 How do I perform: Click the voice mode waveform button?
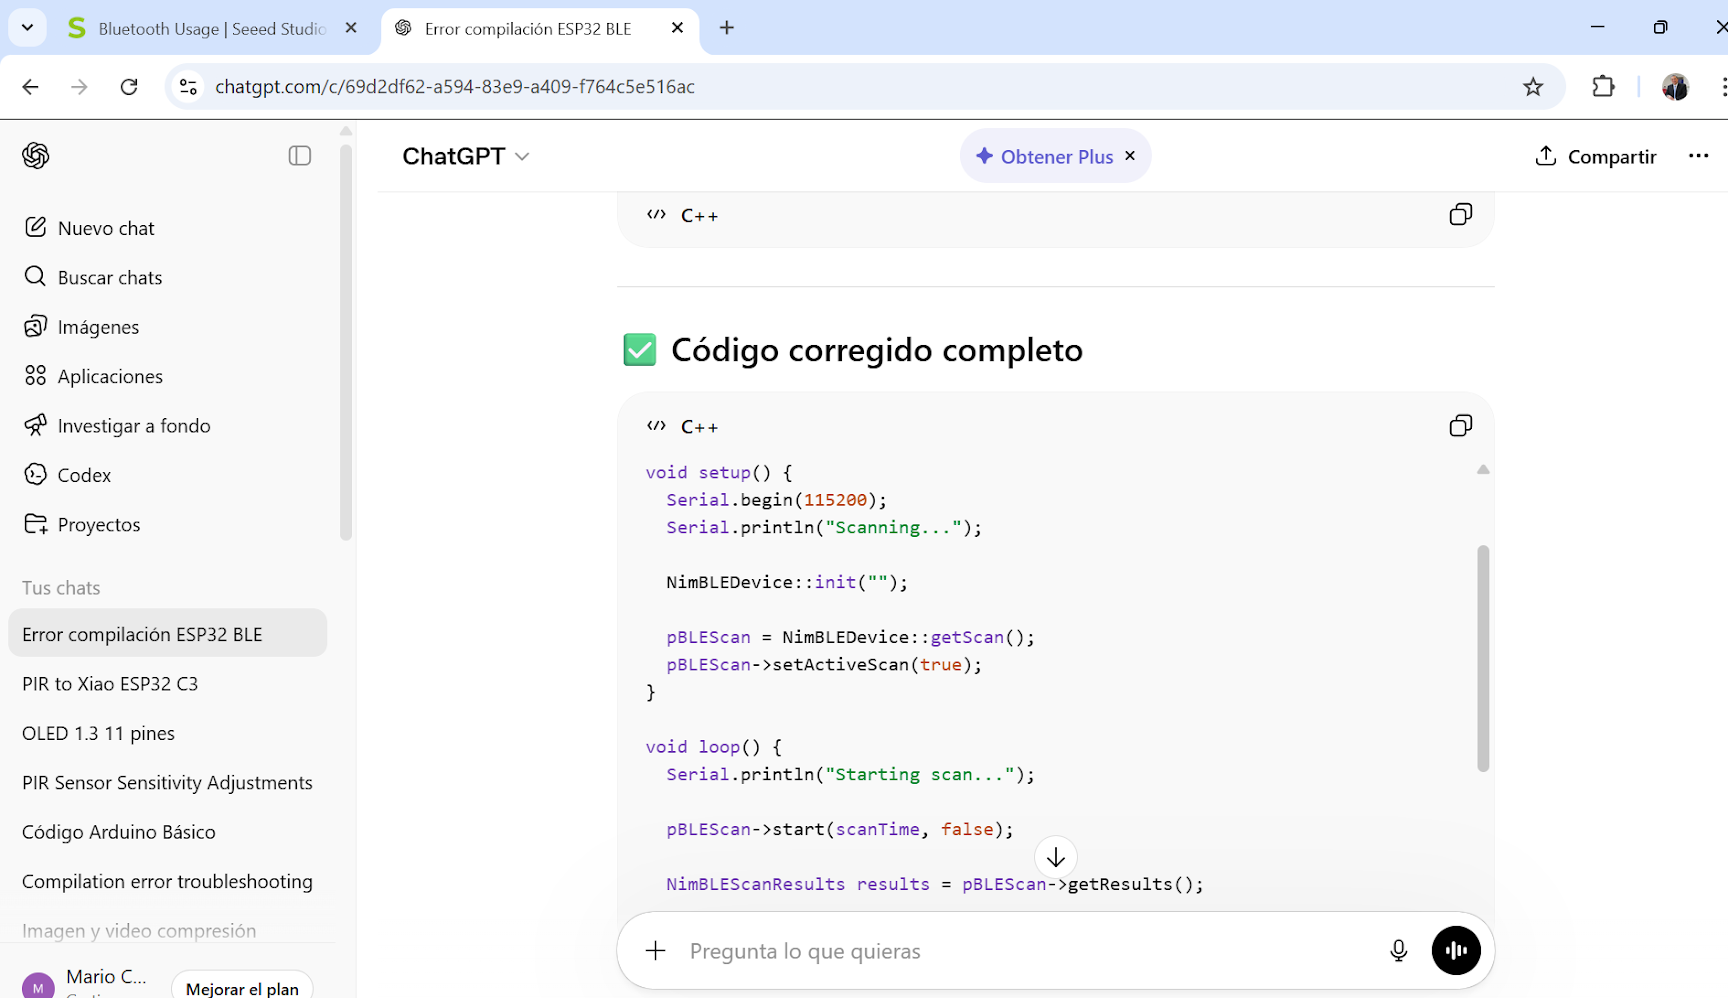click(1456, 951)
